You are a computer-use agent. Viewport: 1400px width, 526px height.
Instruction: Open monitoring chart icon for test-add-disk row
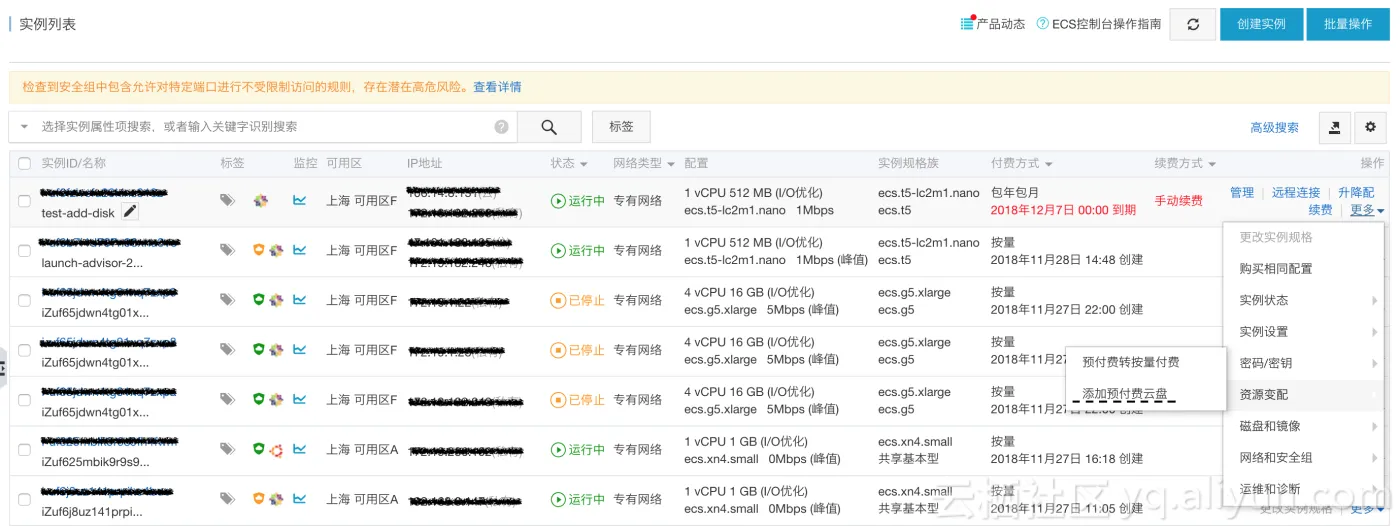[299, 200]
